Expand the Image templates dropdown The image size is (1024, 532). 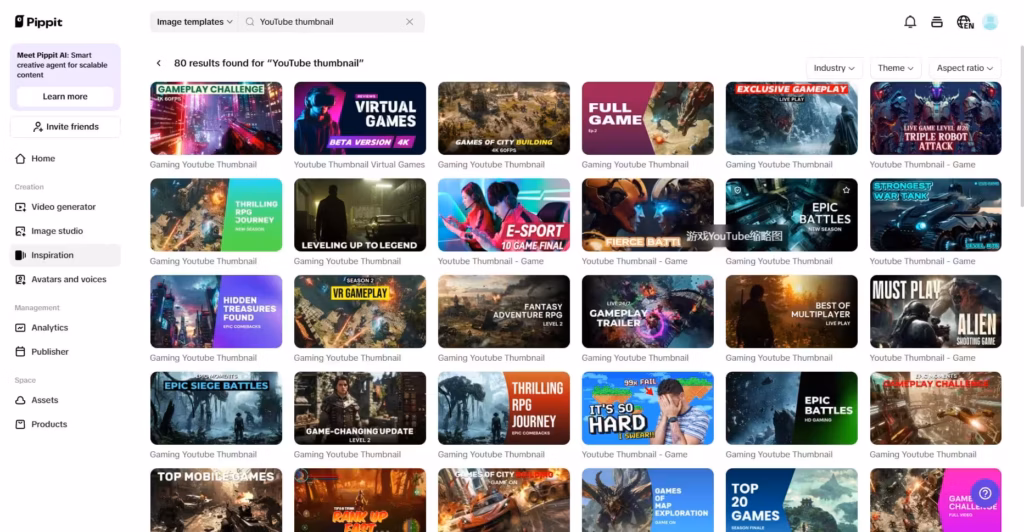(x=194, y=22)
